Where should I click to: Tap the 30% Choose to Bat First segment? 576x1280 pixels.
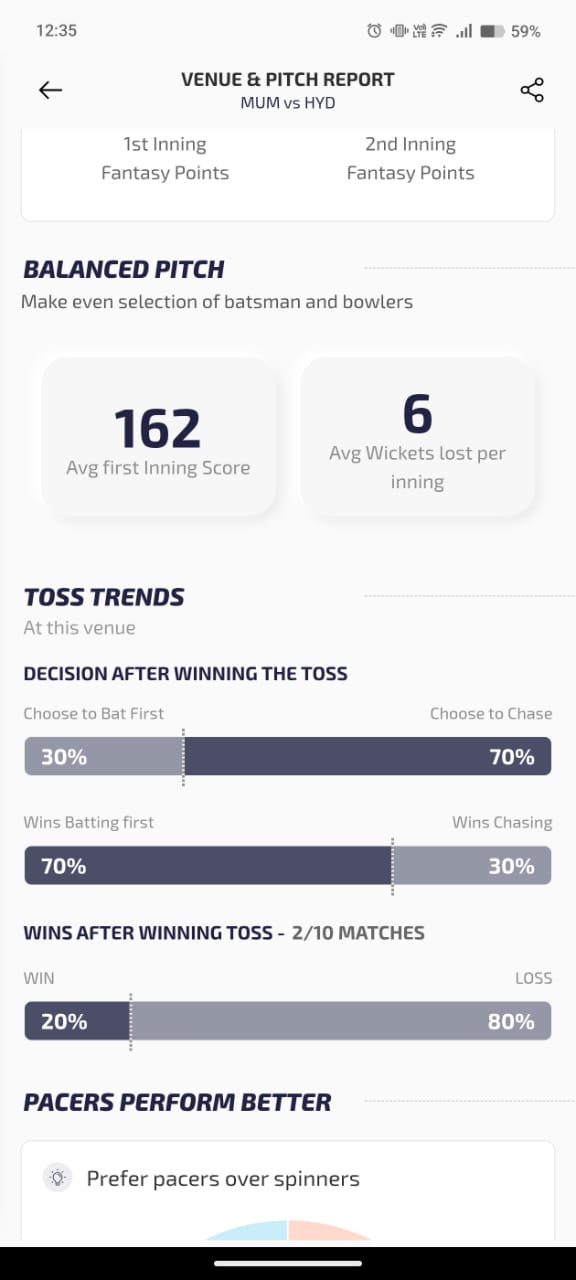pyautogui.click(x=104, y=757)
